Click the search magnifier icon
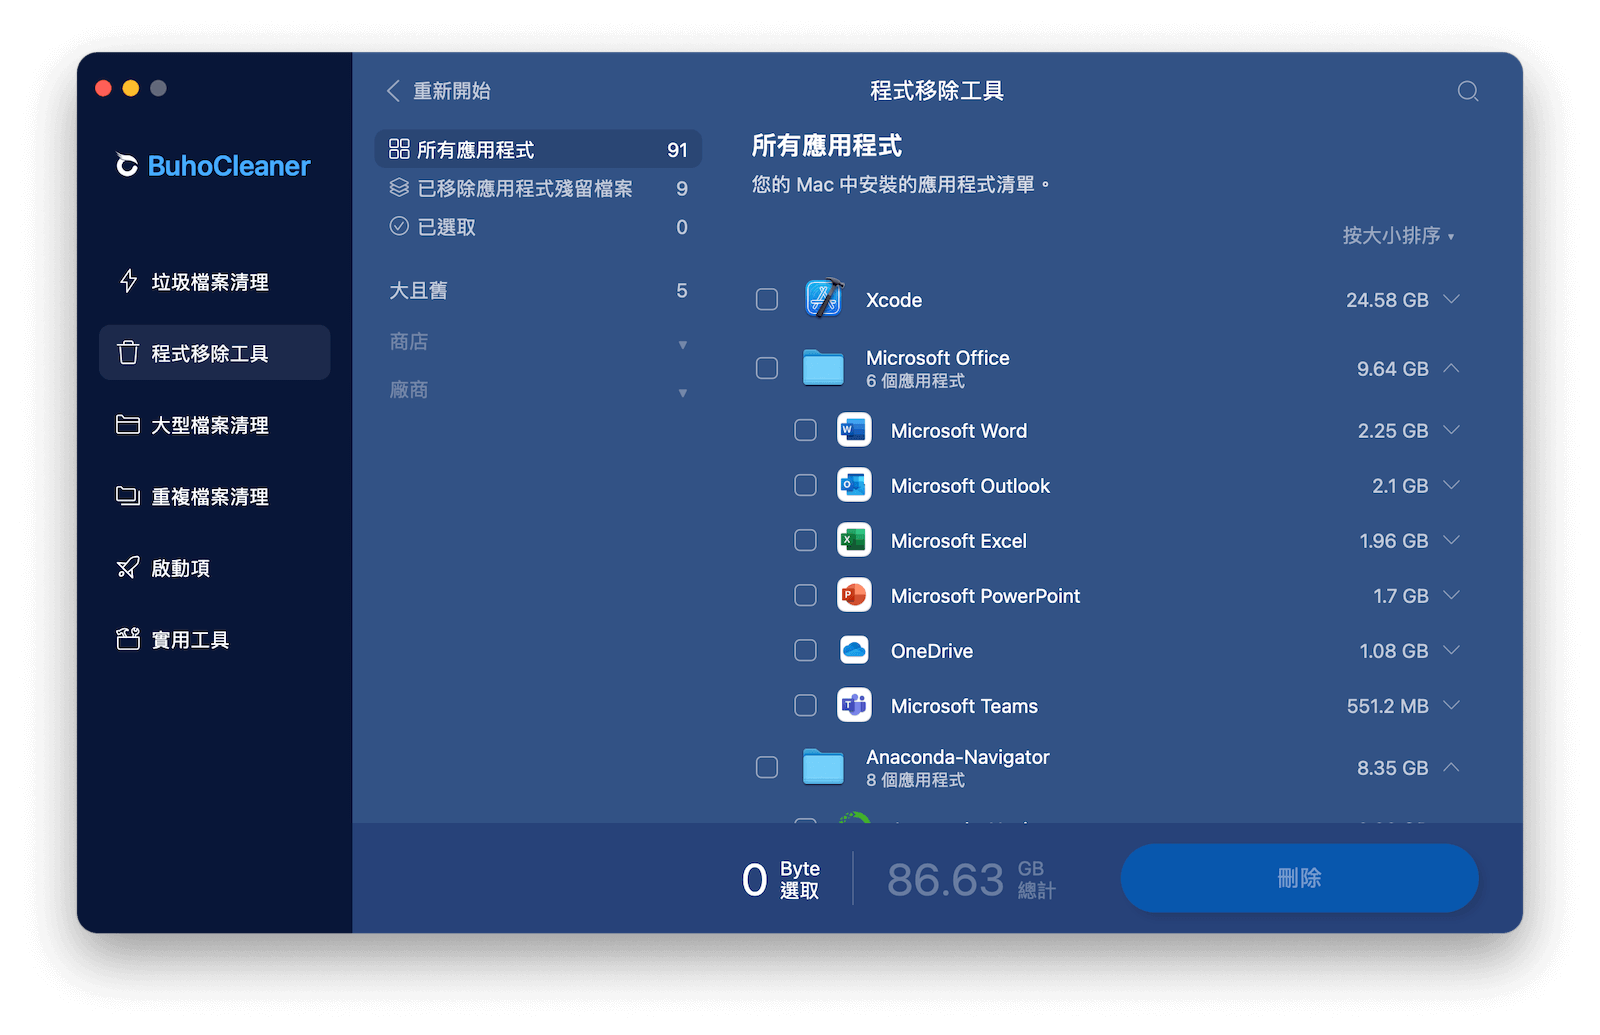The height and width of the screenshot is (1035, 1600). (1468, 91)
